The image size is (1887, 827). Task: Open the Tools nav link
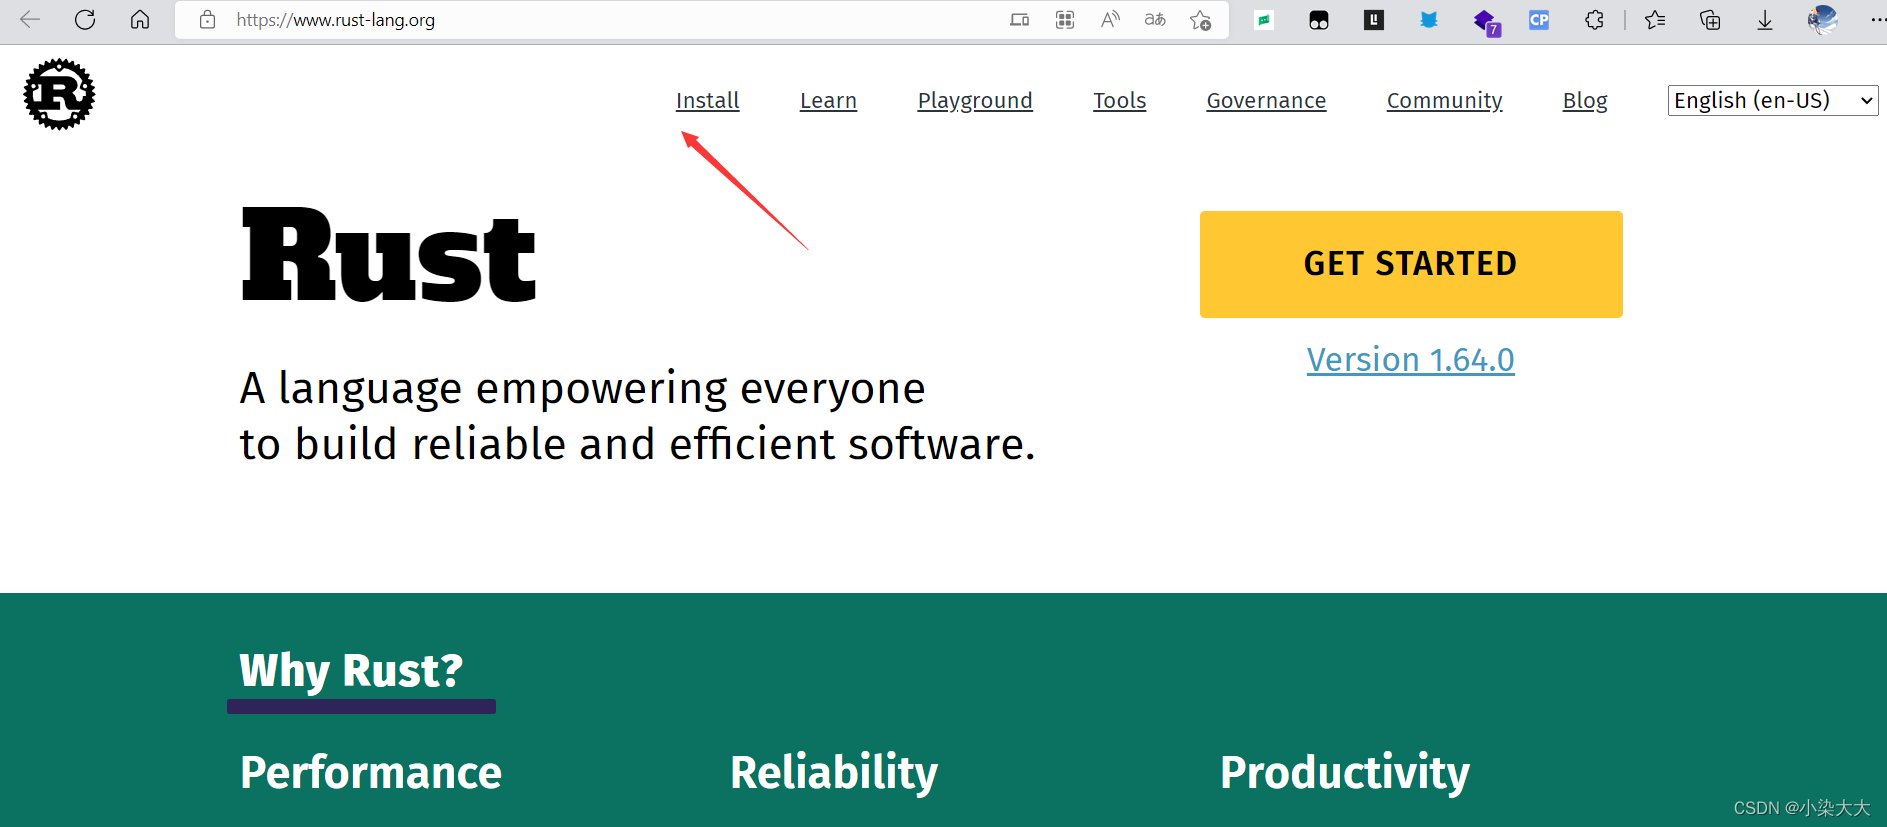point(1119,100)
